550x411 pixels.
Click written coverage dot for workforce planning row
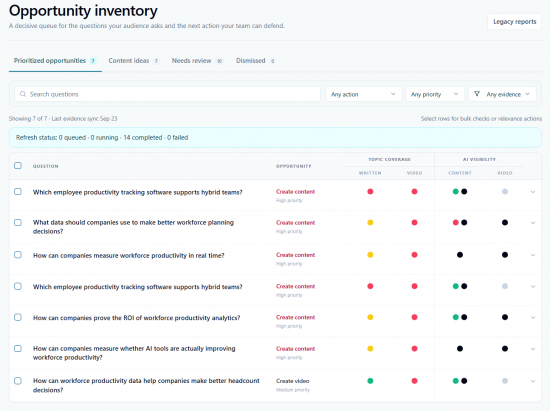(x=370, y=222)
